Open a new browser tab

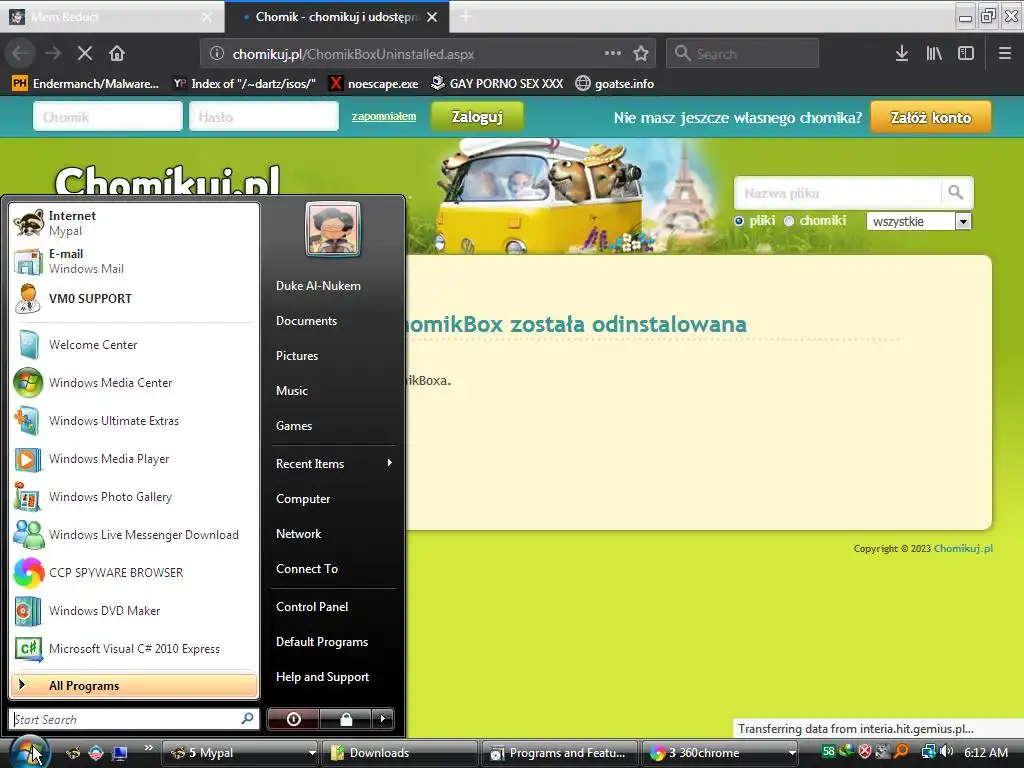coord(466,16)
